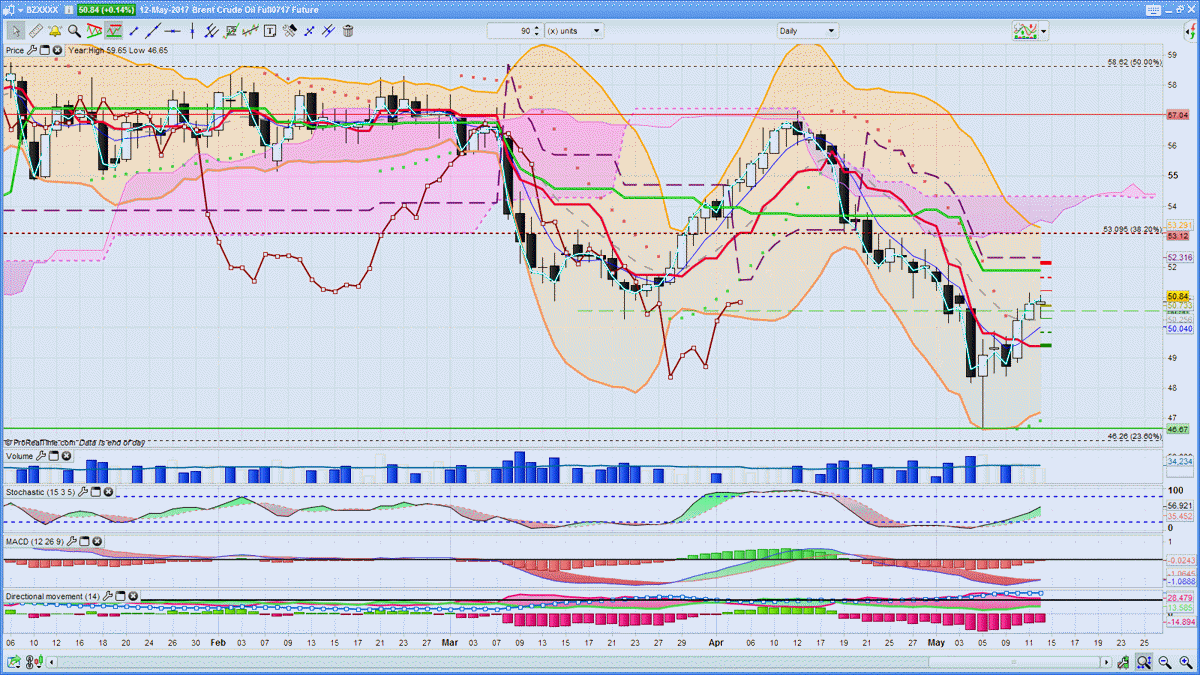Open Stochastic indicator wrench settings
The width and height of the screenshot is (1200, 675).
(83, 492)
